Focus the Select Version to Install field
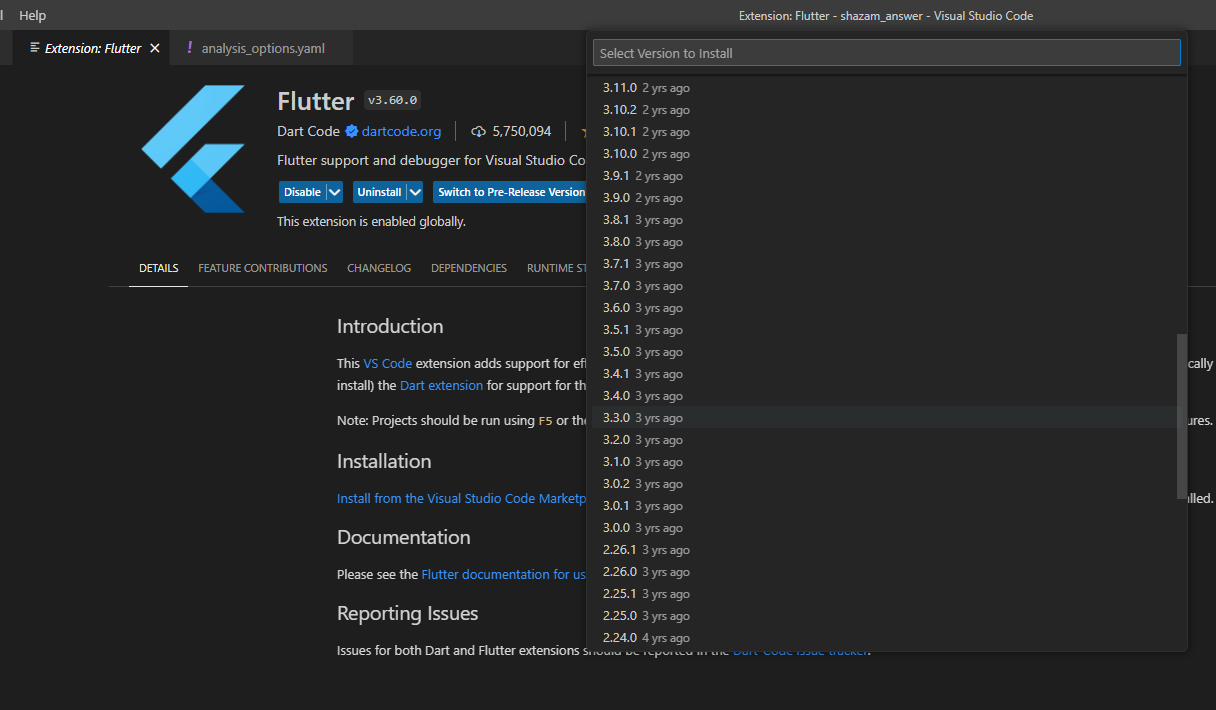The width and height of the screenshot is (1216, 710). (887, 53)
